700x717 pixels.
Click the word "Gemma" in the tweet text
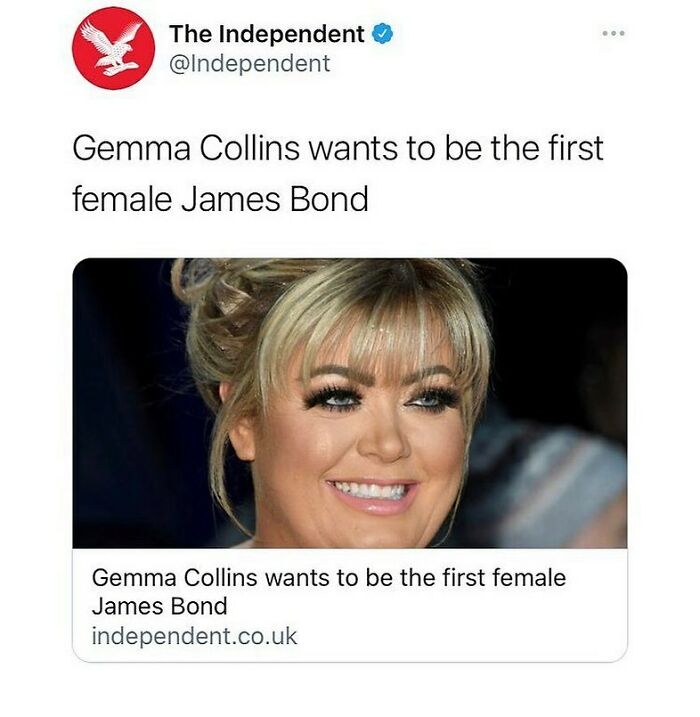tap(131, 149)
